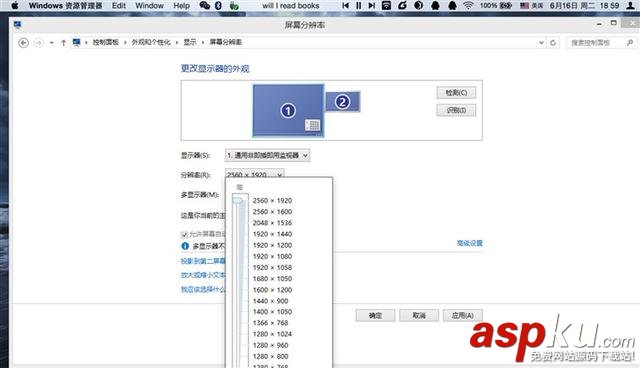This screenshot has height=368, width=640.
Task: Open 投影到第二屏幕 link
Action: click(x=203, y=261)
